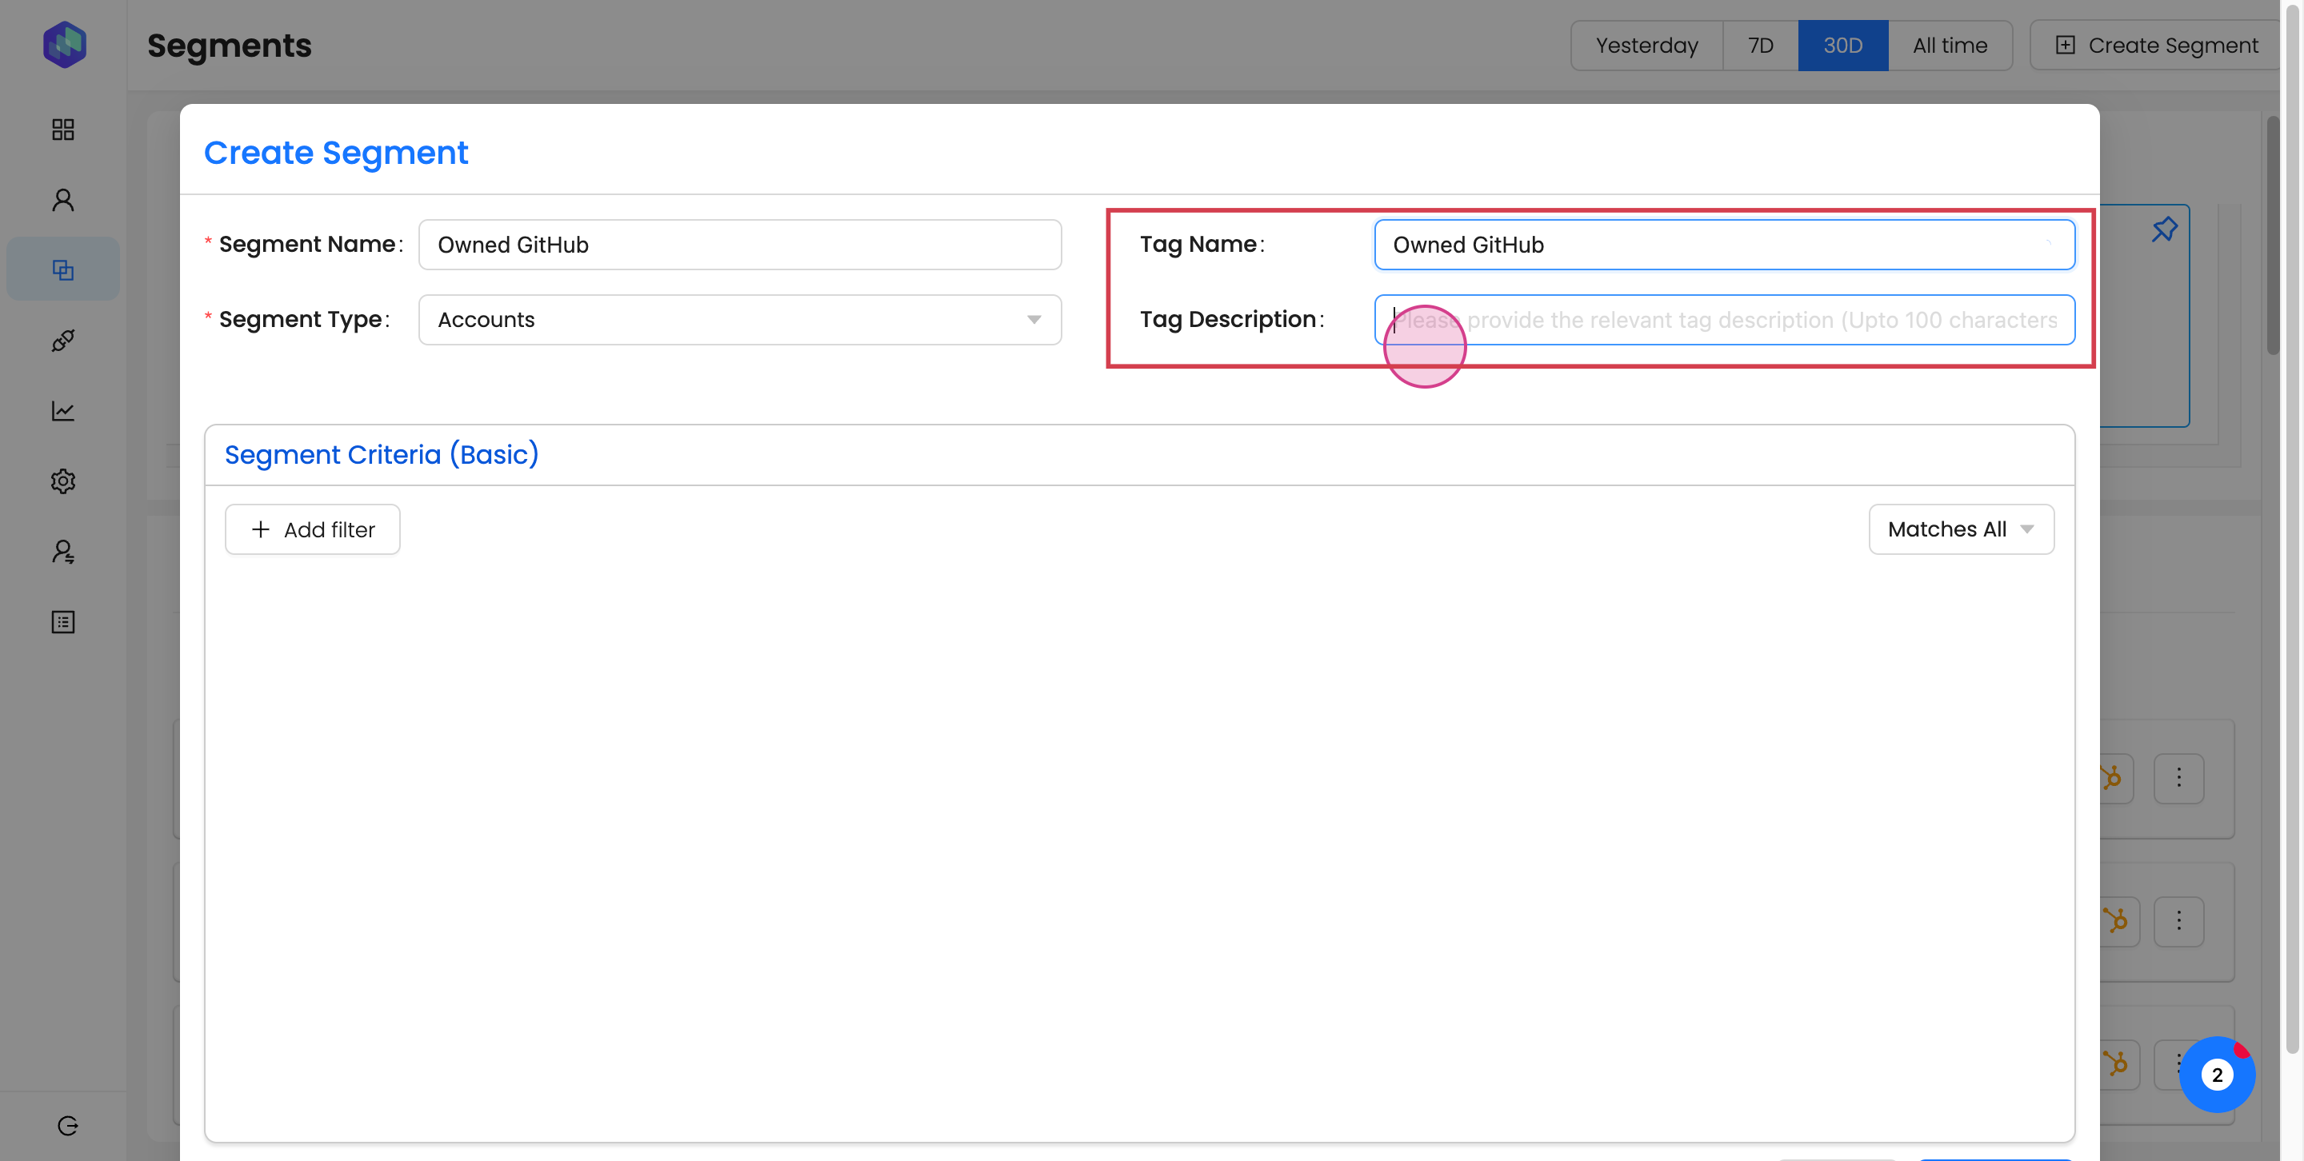Click the Add filter button

click(x=312, y=529)
